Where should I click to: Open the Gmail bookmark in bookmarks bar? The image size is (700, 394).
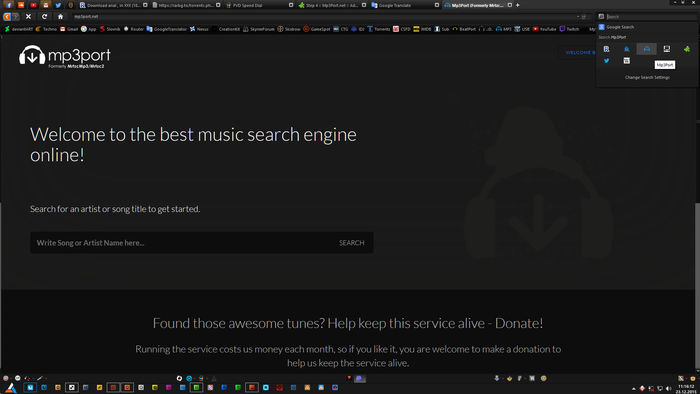[x=69, y=29]
